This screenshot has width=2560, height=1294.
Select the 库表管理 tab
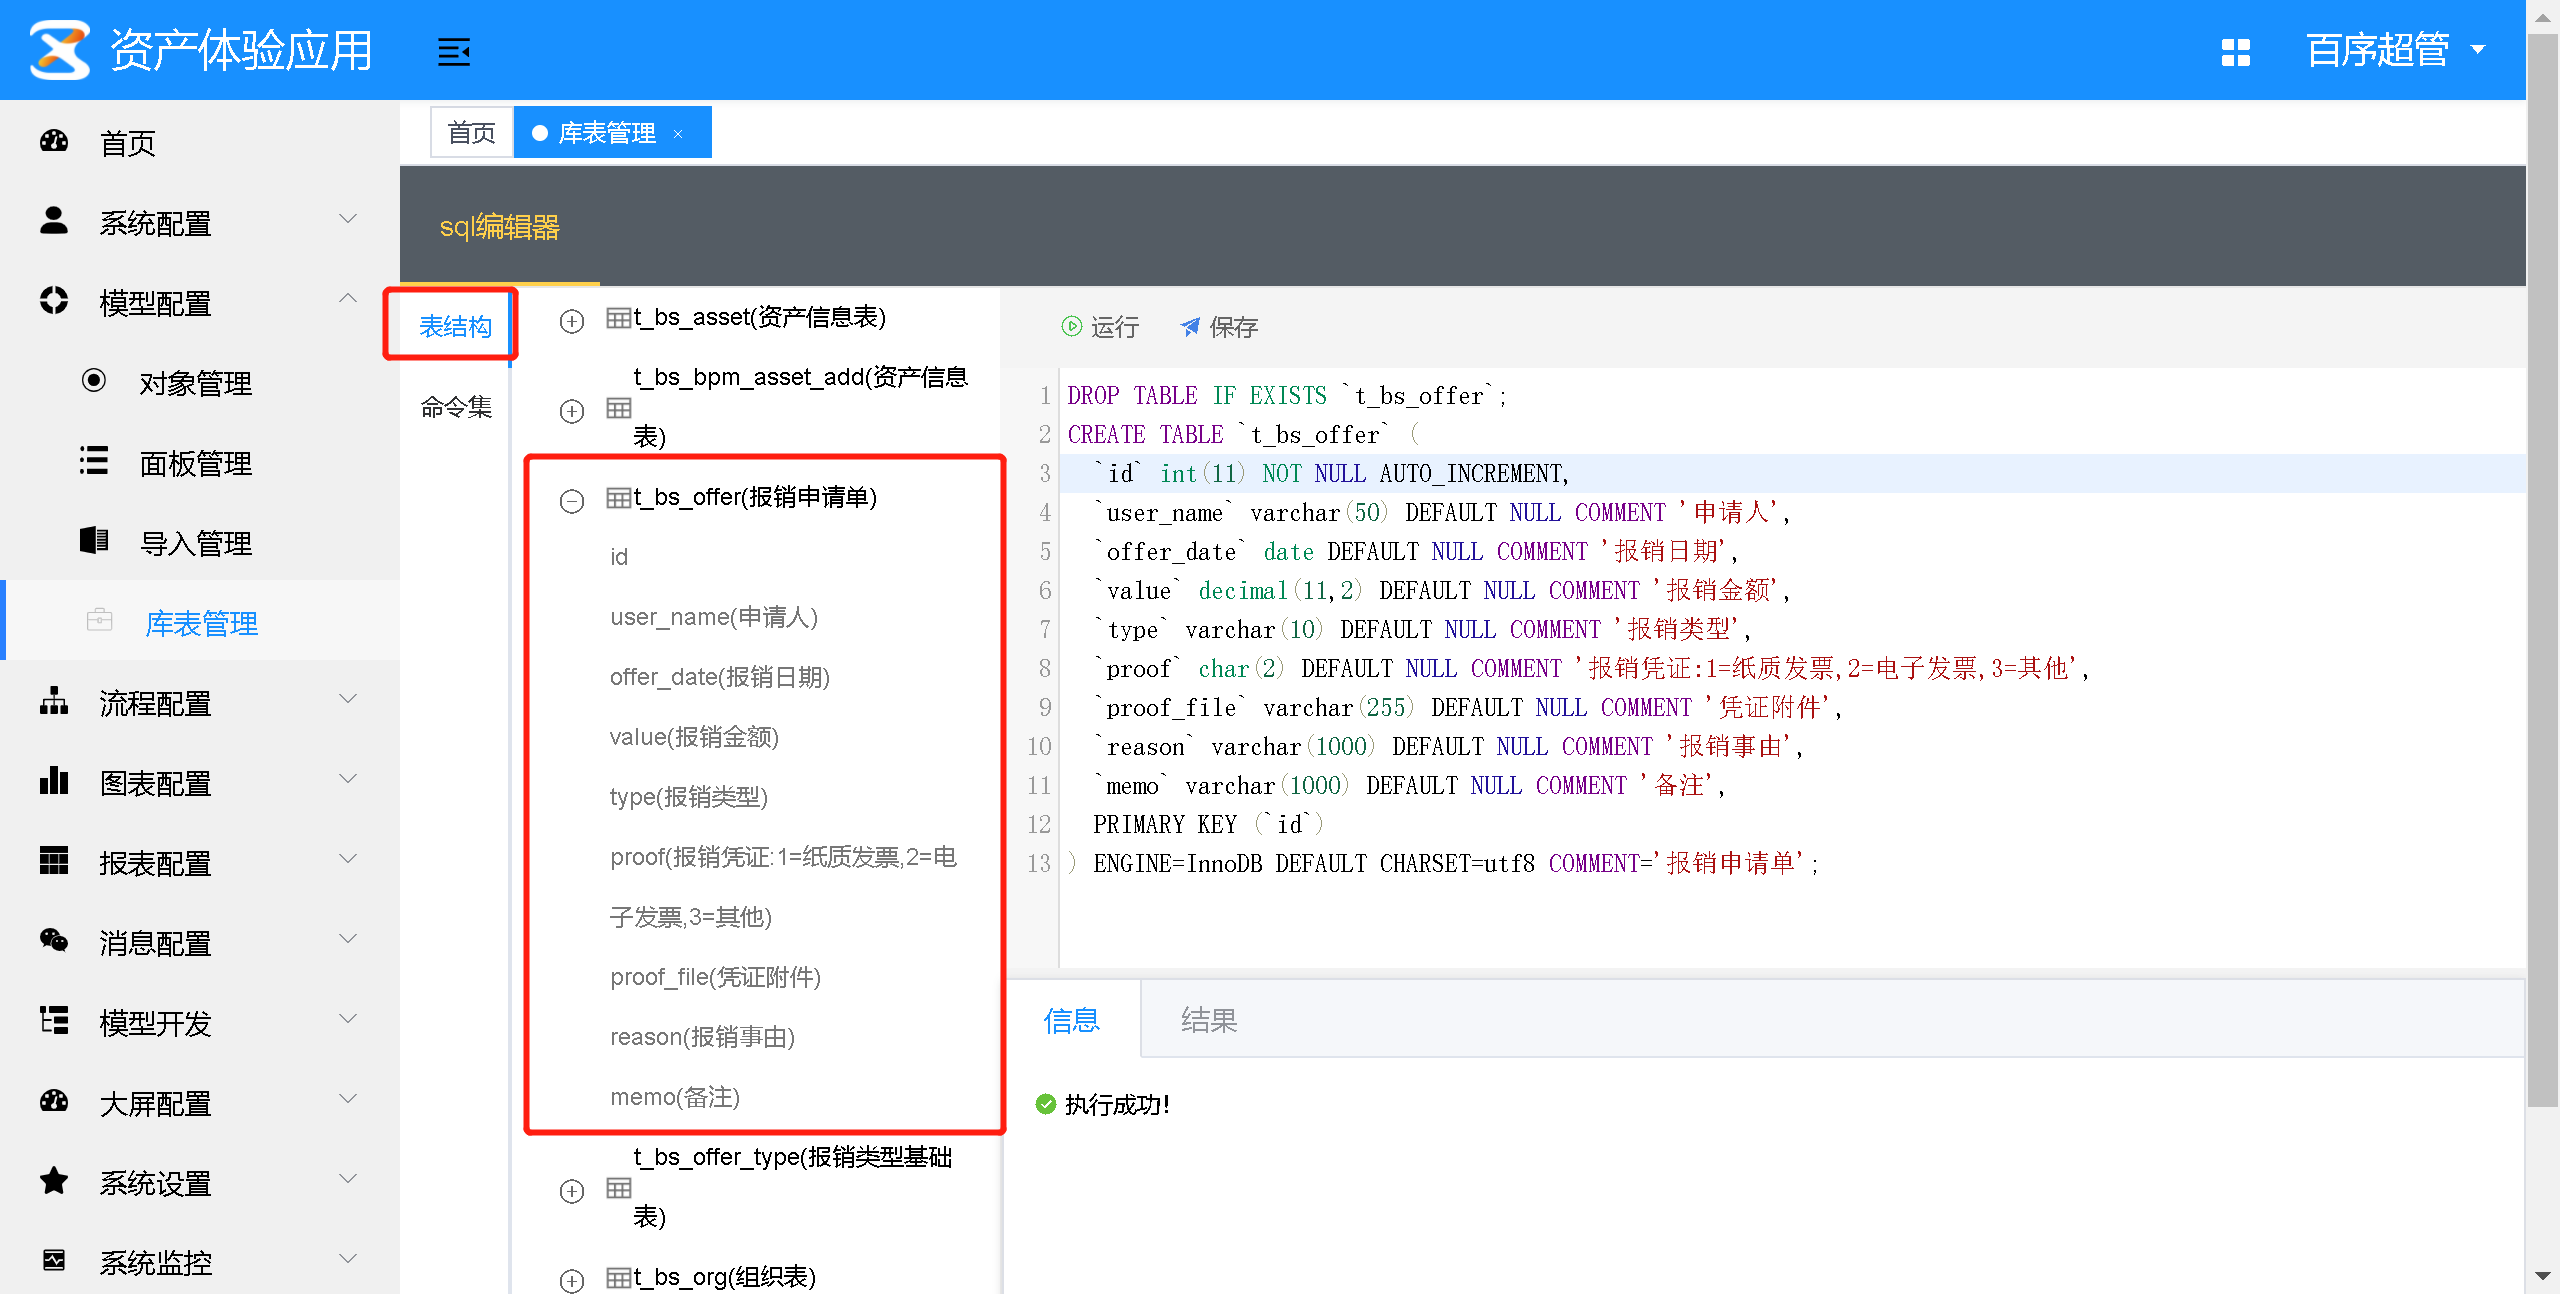(612, 132)
